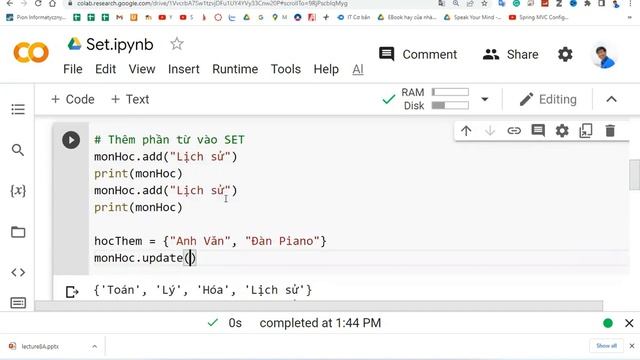
Task: Open the Tools menu
Action: (x=286, y=69)
